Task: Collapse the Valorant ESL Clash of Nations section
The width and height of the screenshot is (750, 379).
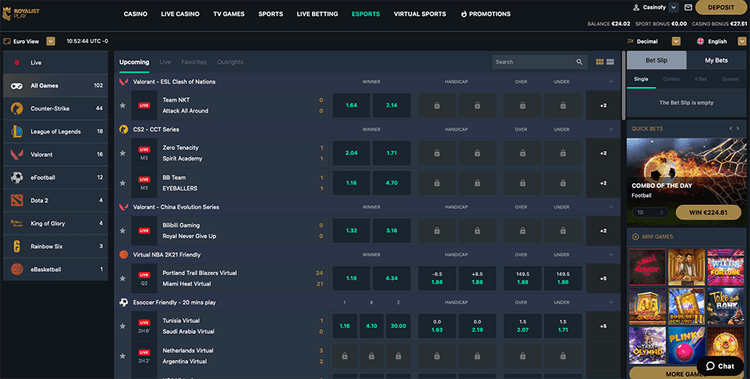Action: pyautogui.click(x=611, y=82)
